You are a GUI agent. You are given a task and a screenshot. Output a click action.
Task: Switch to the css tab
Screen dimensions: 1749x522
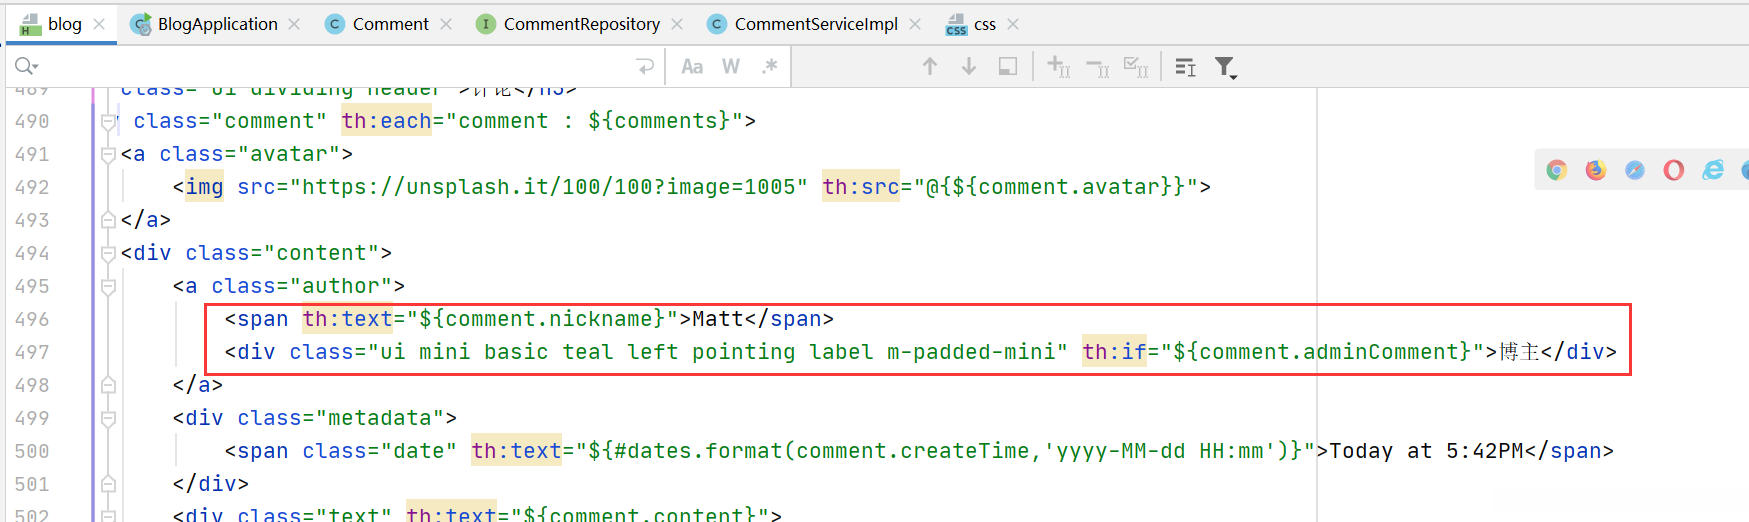click(984, 24)
